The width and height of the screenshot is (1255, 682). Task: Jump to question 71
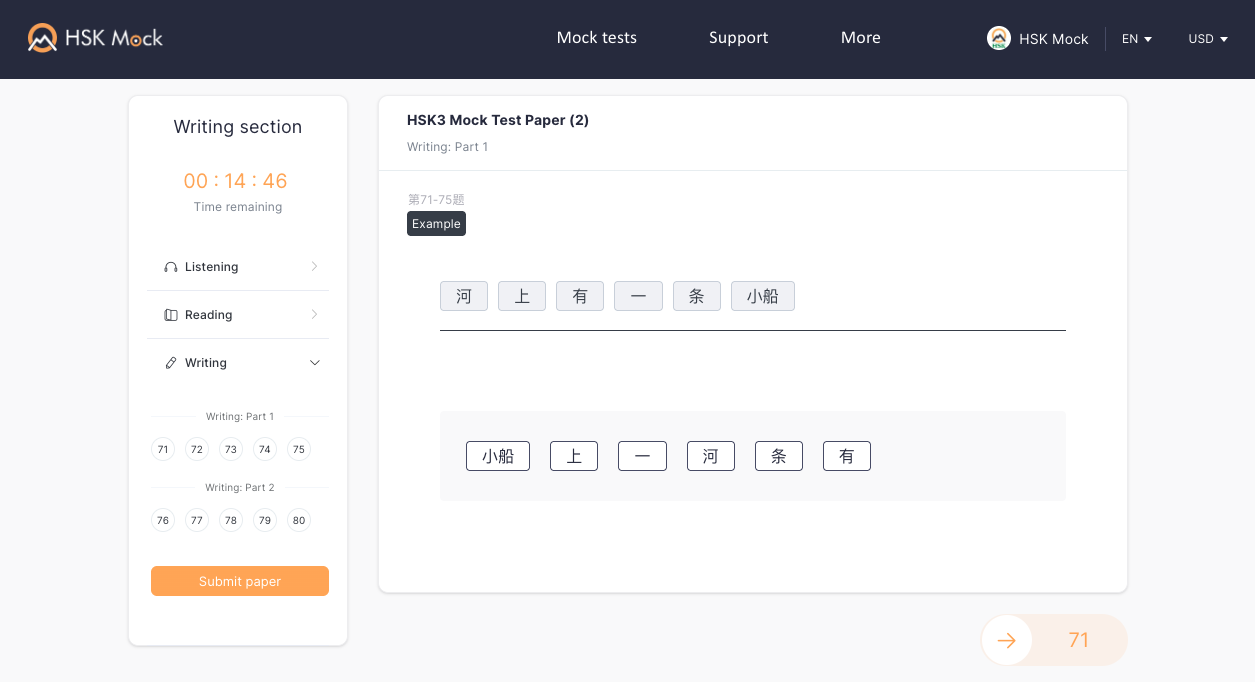coord(163,449)
